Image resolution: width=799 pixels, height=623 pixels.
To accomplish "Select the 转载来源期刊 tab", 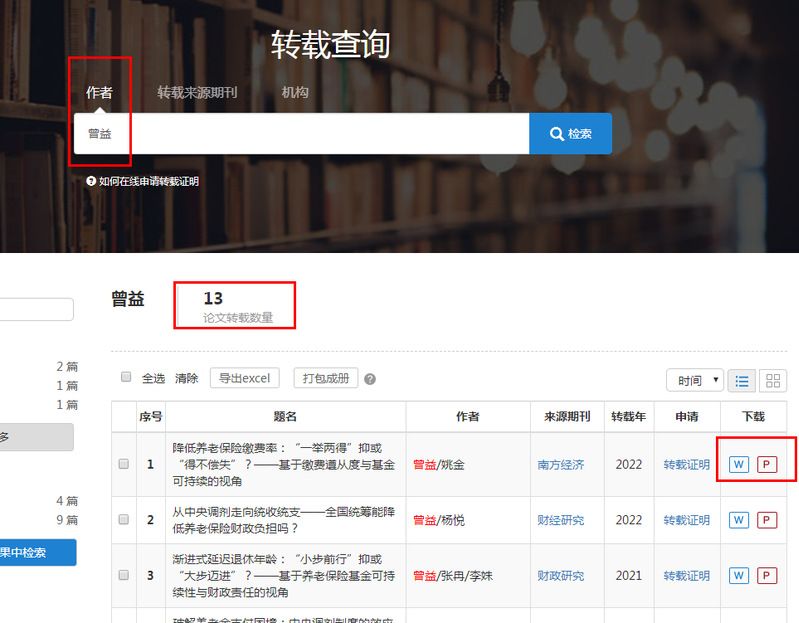I will [197, 92].
